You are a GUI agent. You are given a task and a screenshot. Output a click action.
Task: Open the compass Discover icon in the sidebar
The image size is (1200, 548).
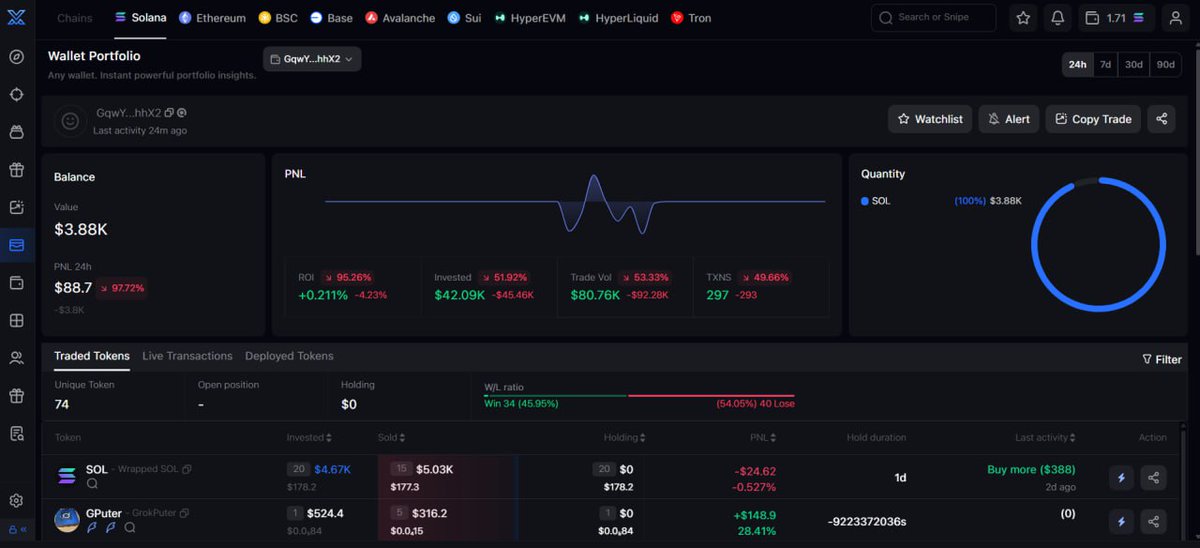(x=16, y=56)
